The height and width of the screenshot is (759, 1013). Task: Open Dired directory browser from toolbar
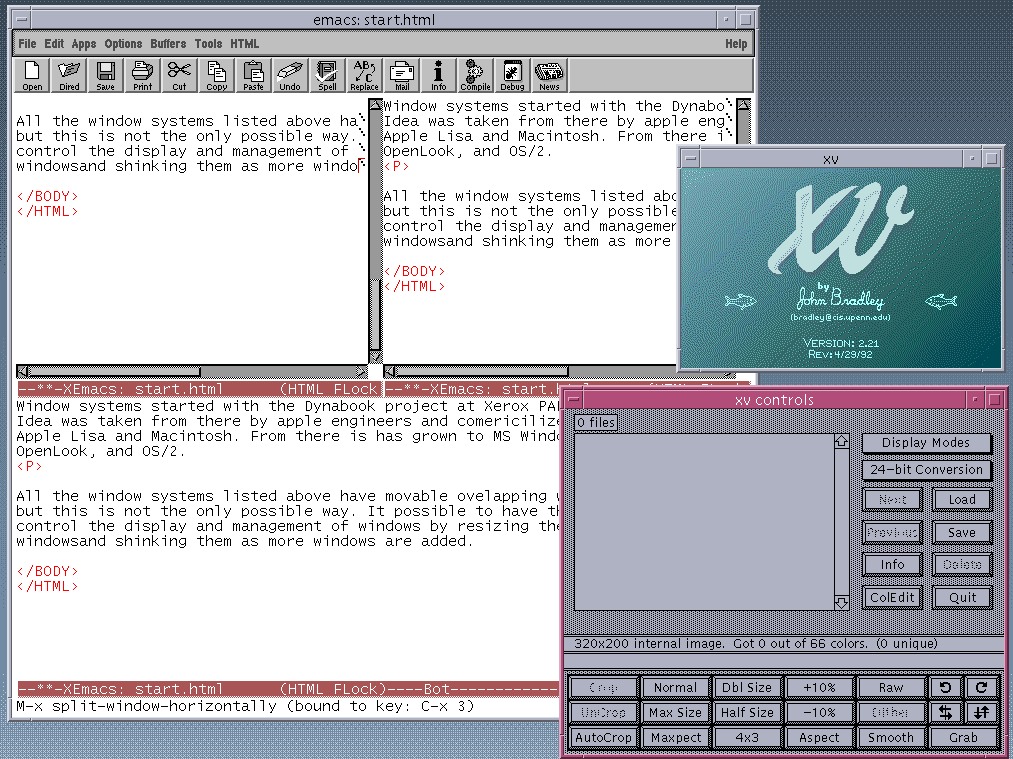click(x=69, y=75)
